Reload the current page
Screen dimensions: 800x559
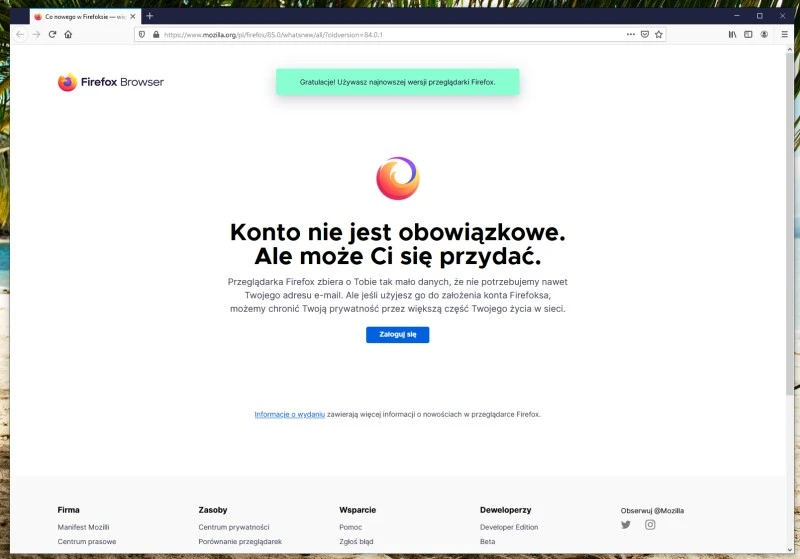(52, 35)
